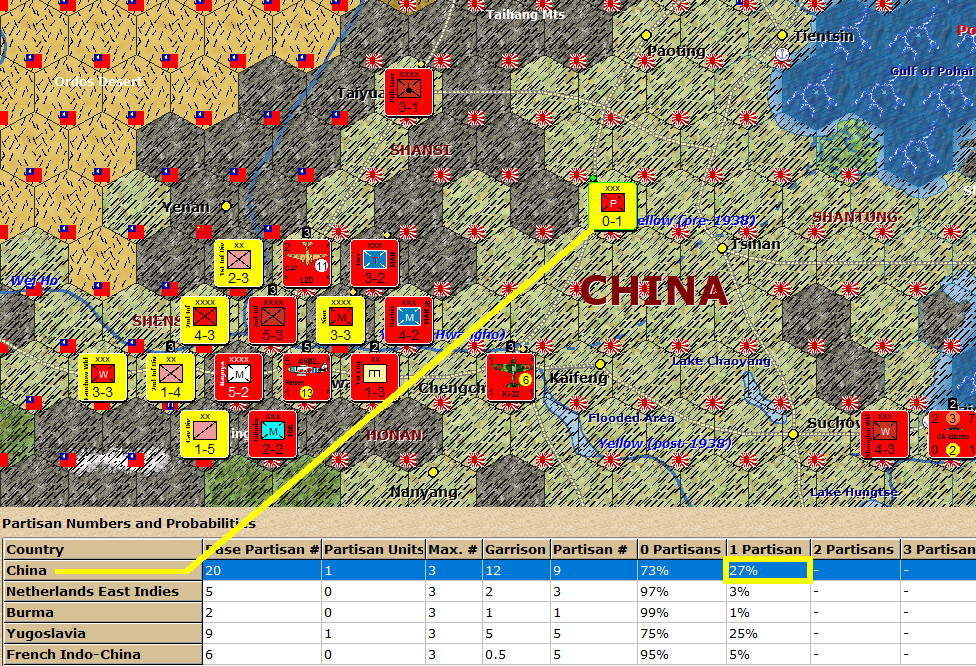
Task: Select the red 3-2 MAN territorial counter
Action: (x=375, y=263)
